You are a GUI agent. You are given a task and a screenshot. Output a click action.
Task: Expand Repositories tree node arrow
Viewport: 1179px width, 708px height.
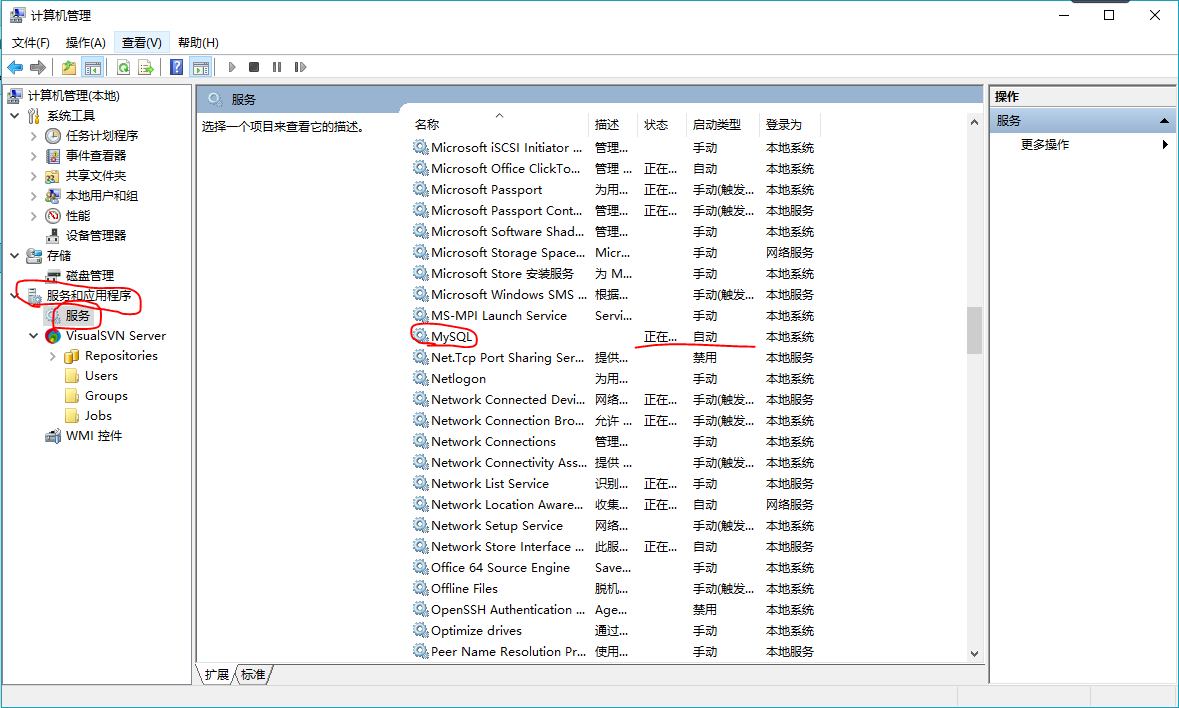(53, 356)
